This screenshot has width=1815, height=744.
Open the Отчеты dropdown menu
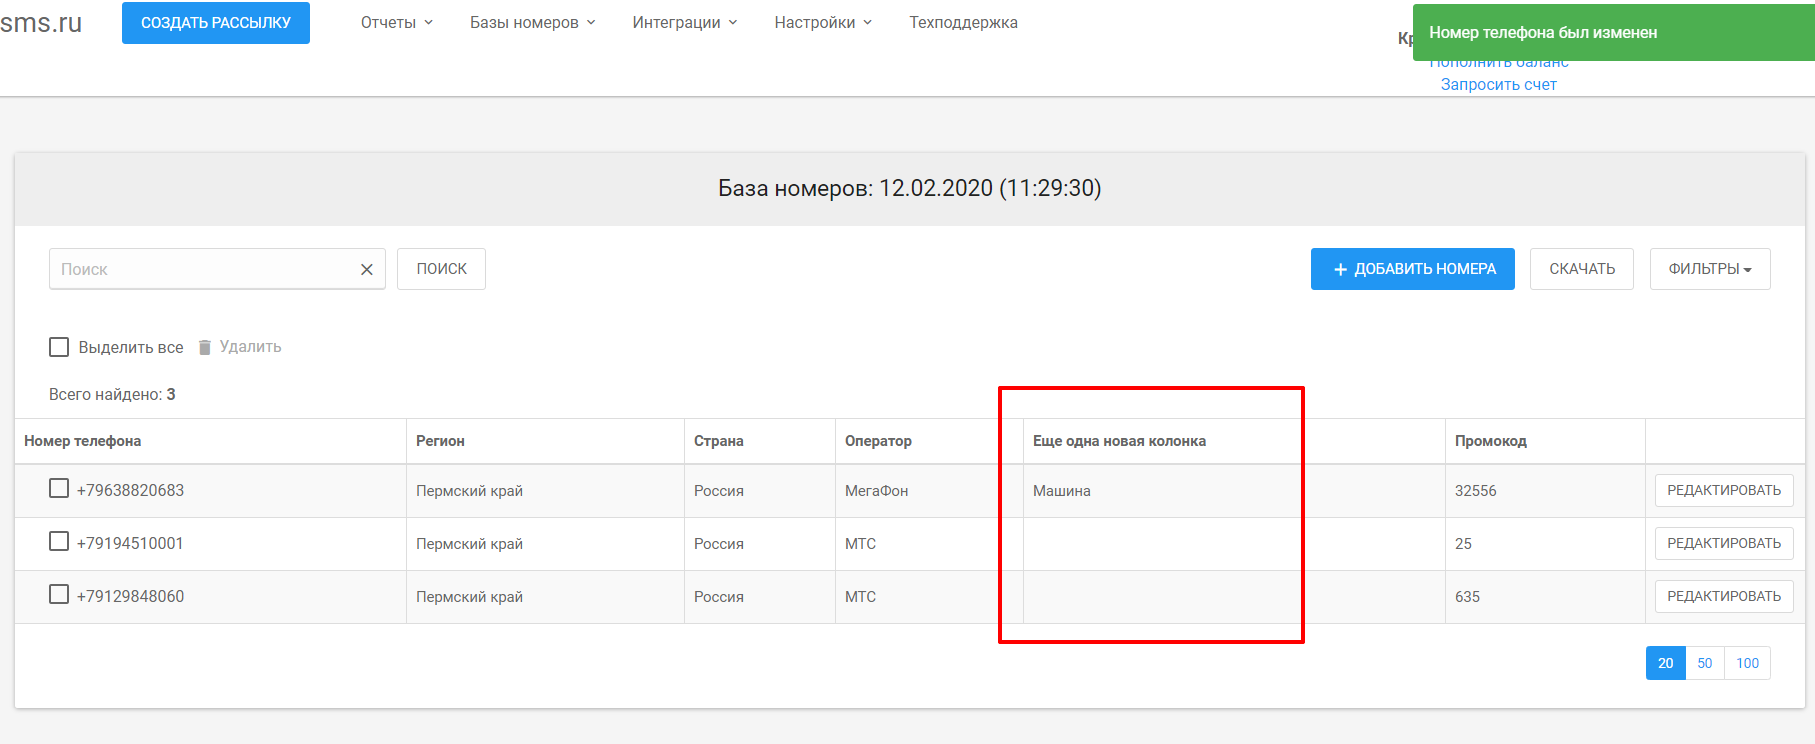[x=397, y=22]
